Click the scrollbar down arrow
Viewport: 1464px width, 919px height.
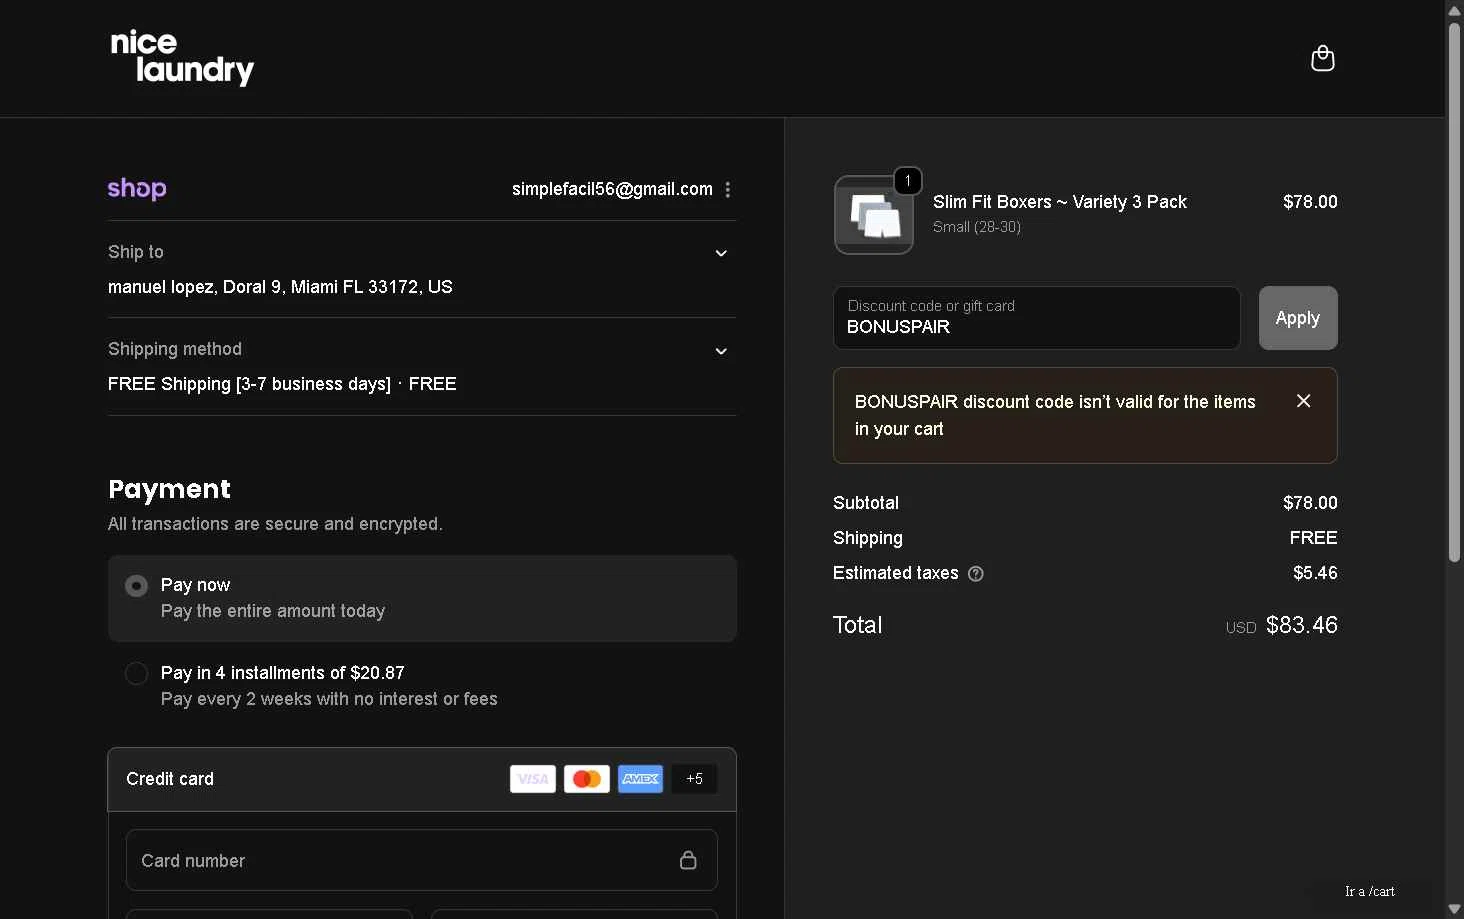point(1455,909)
